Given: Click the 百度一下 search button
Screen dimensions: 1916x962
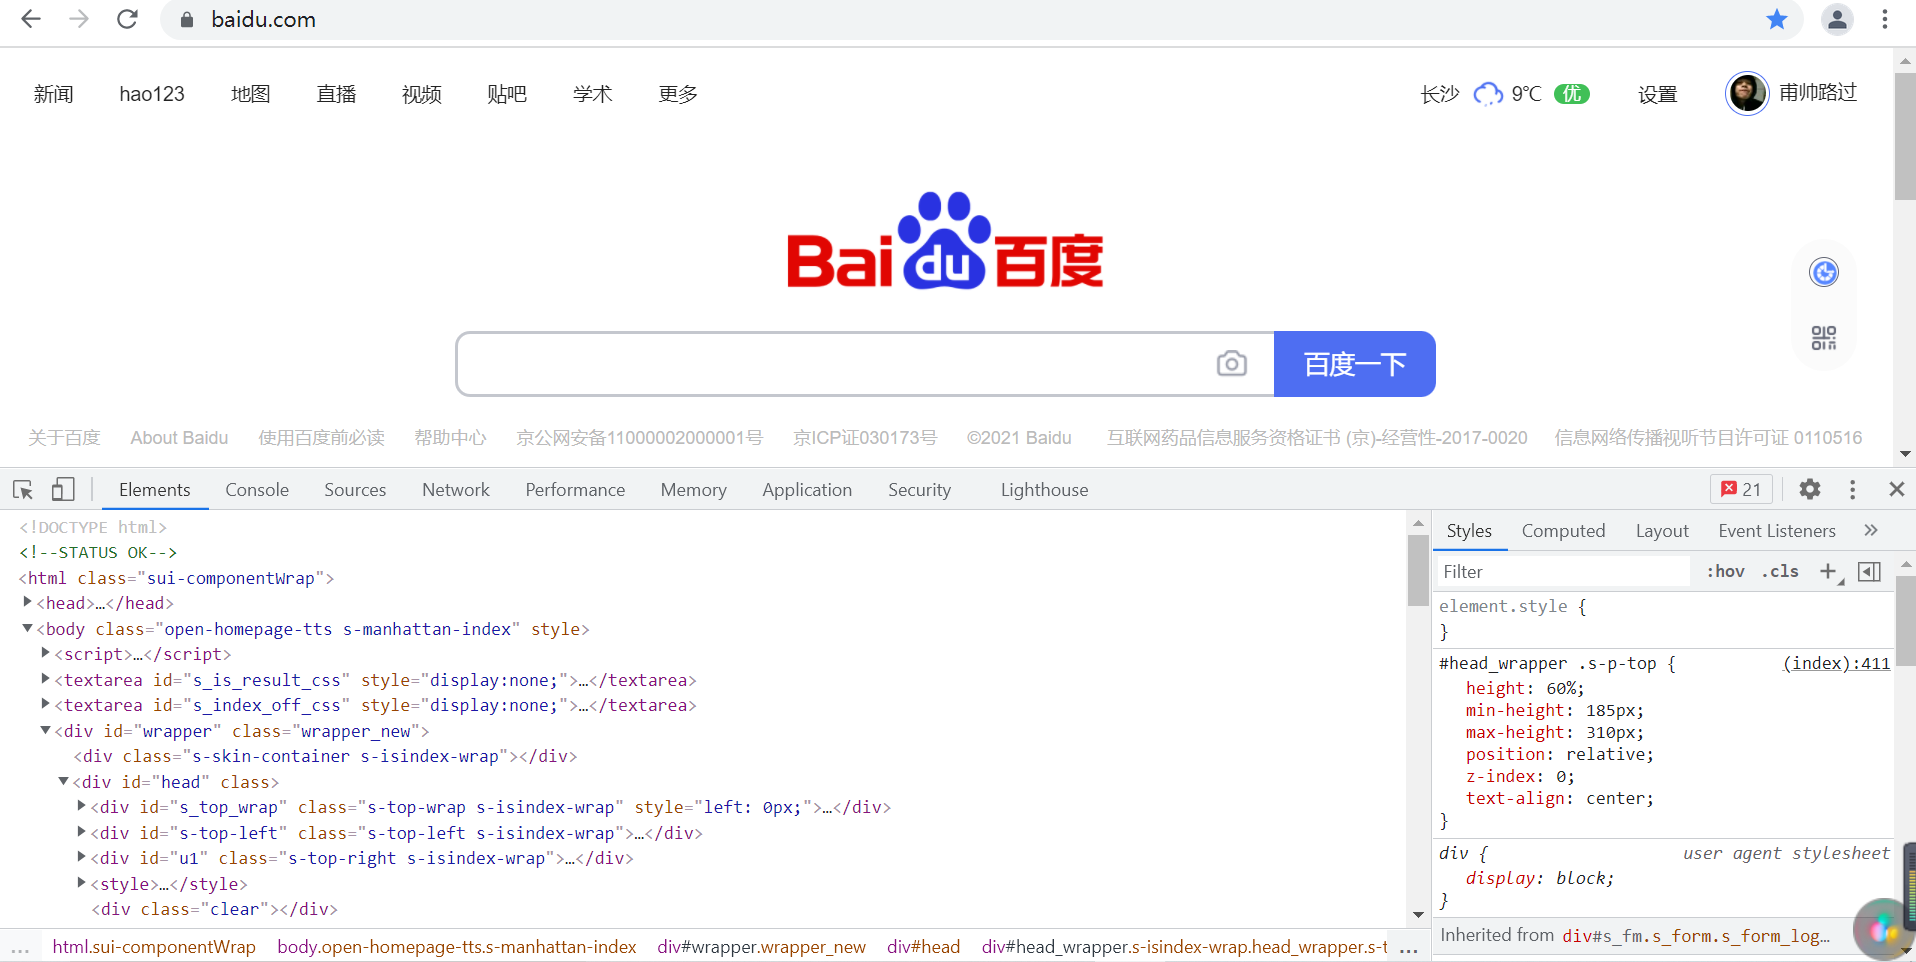Looking at the screenshot, I should [x=1355, y=364].
